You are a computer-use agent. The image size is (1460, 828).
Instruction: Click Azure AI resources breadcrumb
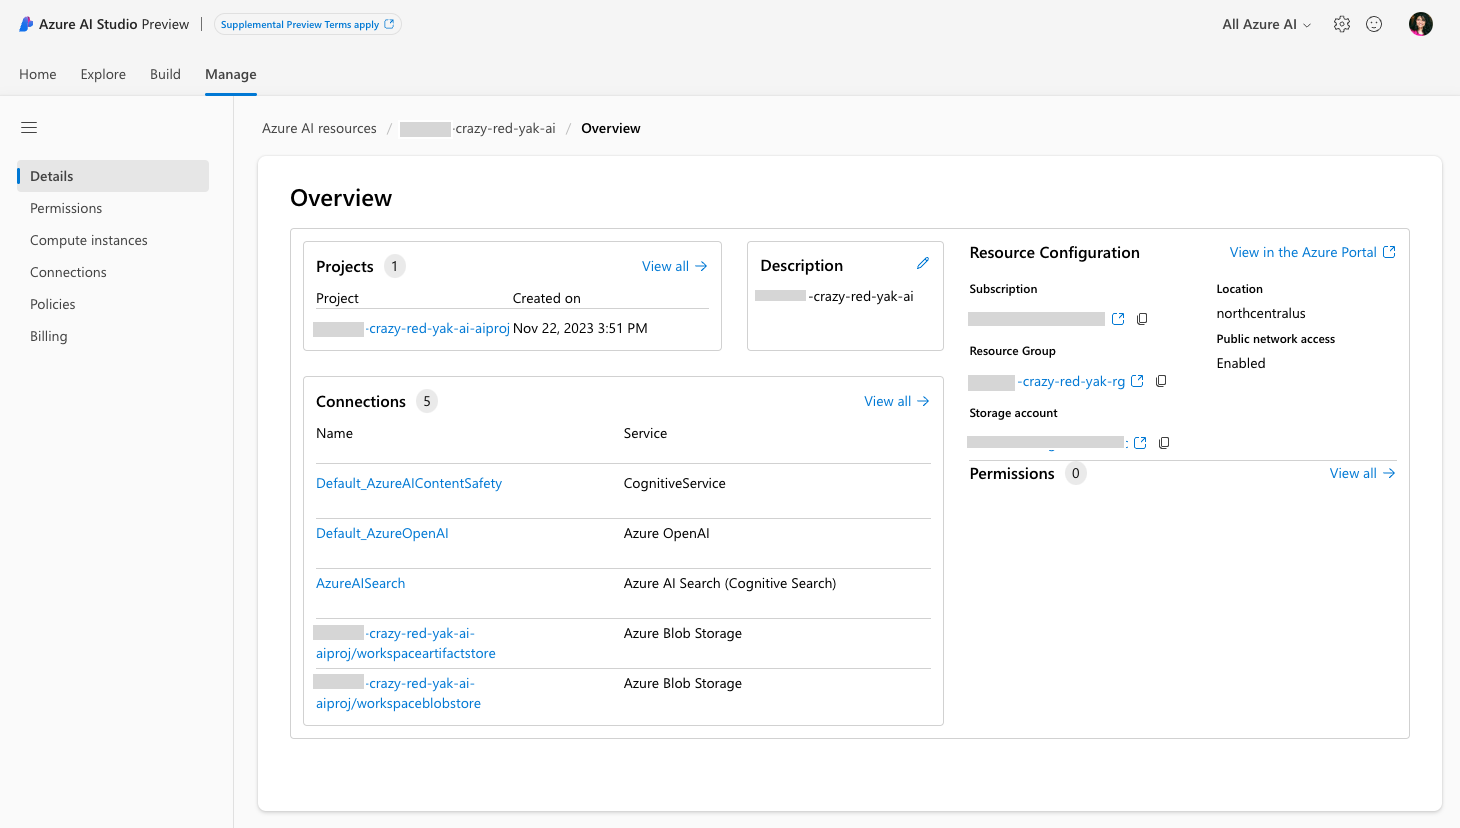click(x=319, y=128)
